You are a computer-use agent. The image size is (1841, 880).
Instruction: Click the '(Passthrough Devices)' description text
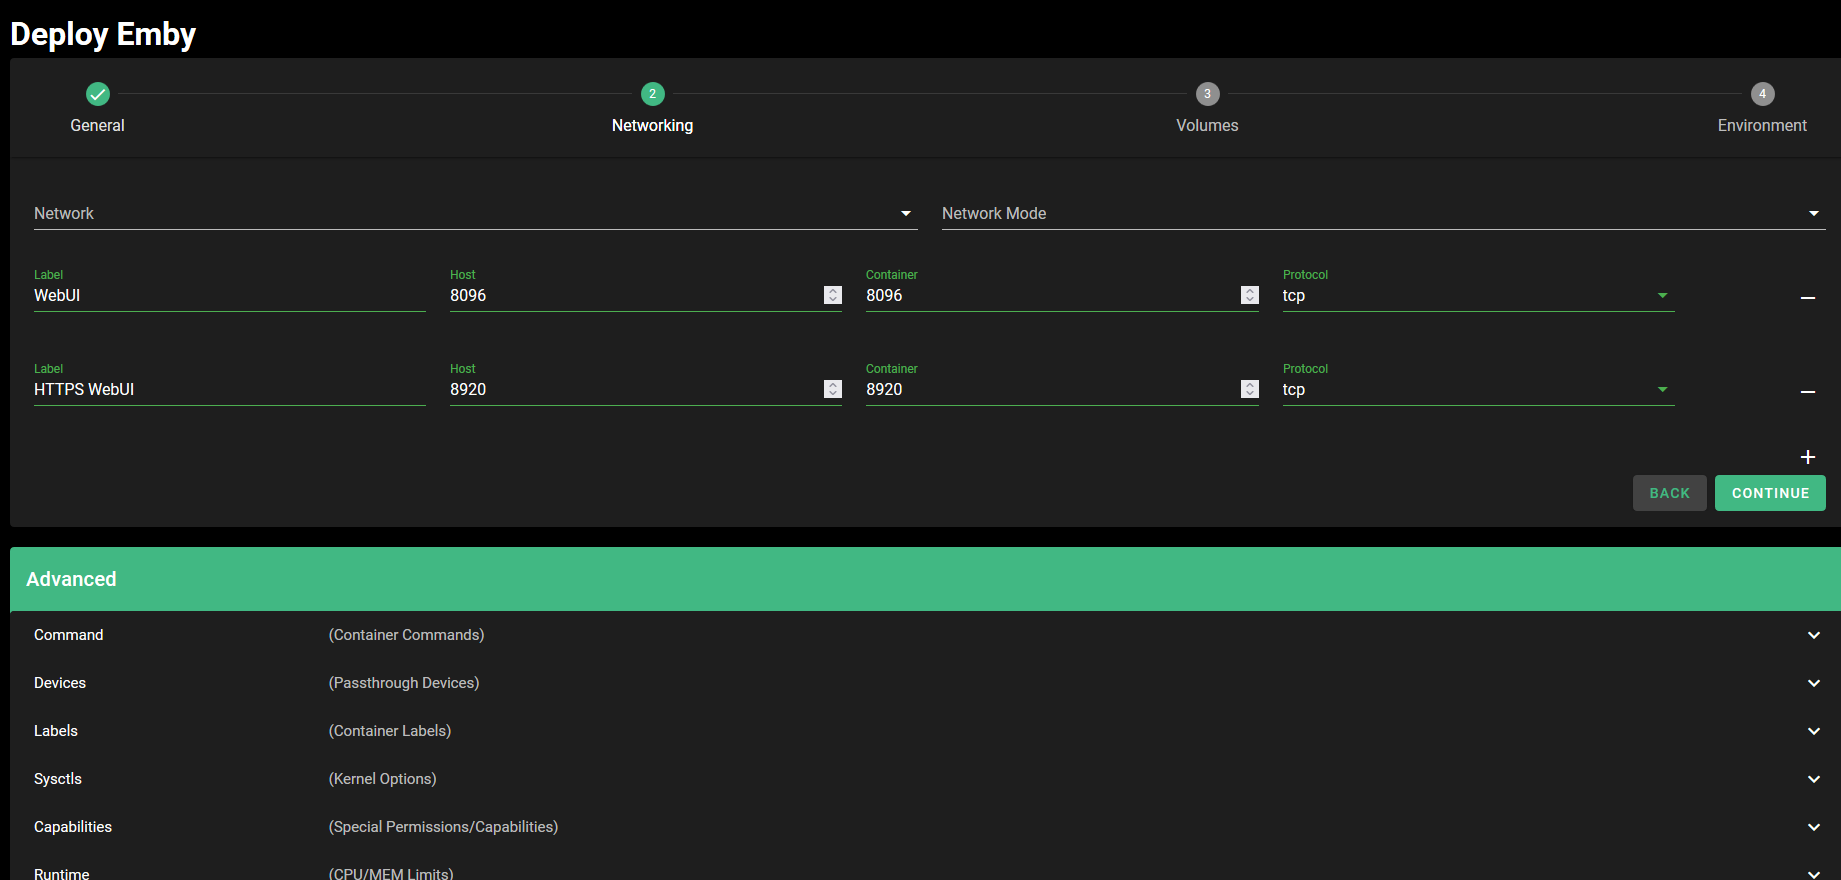click(x=404, y=683)
